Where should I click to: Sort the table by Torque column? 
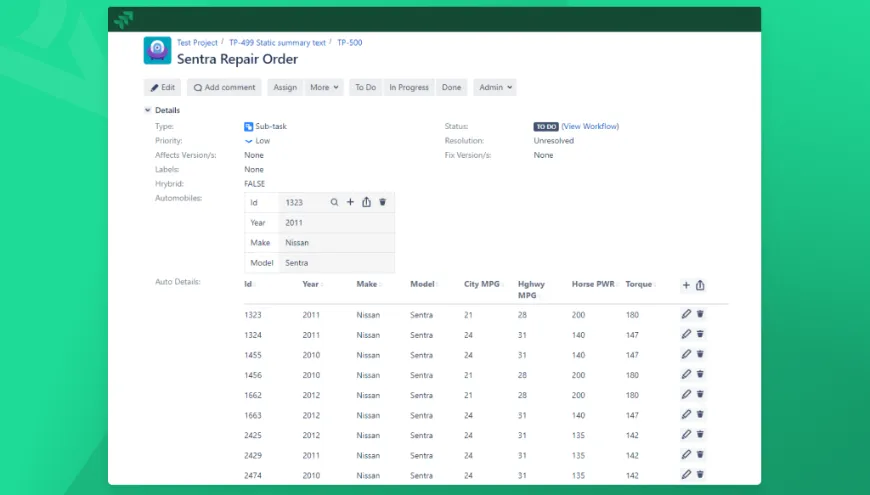tap(639, 284)
